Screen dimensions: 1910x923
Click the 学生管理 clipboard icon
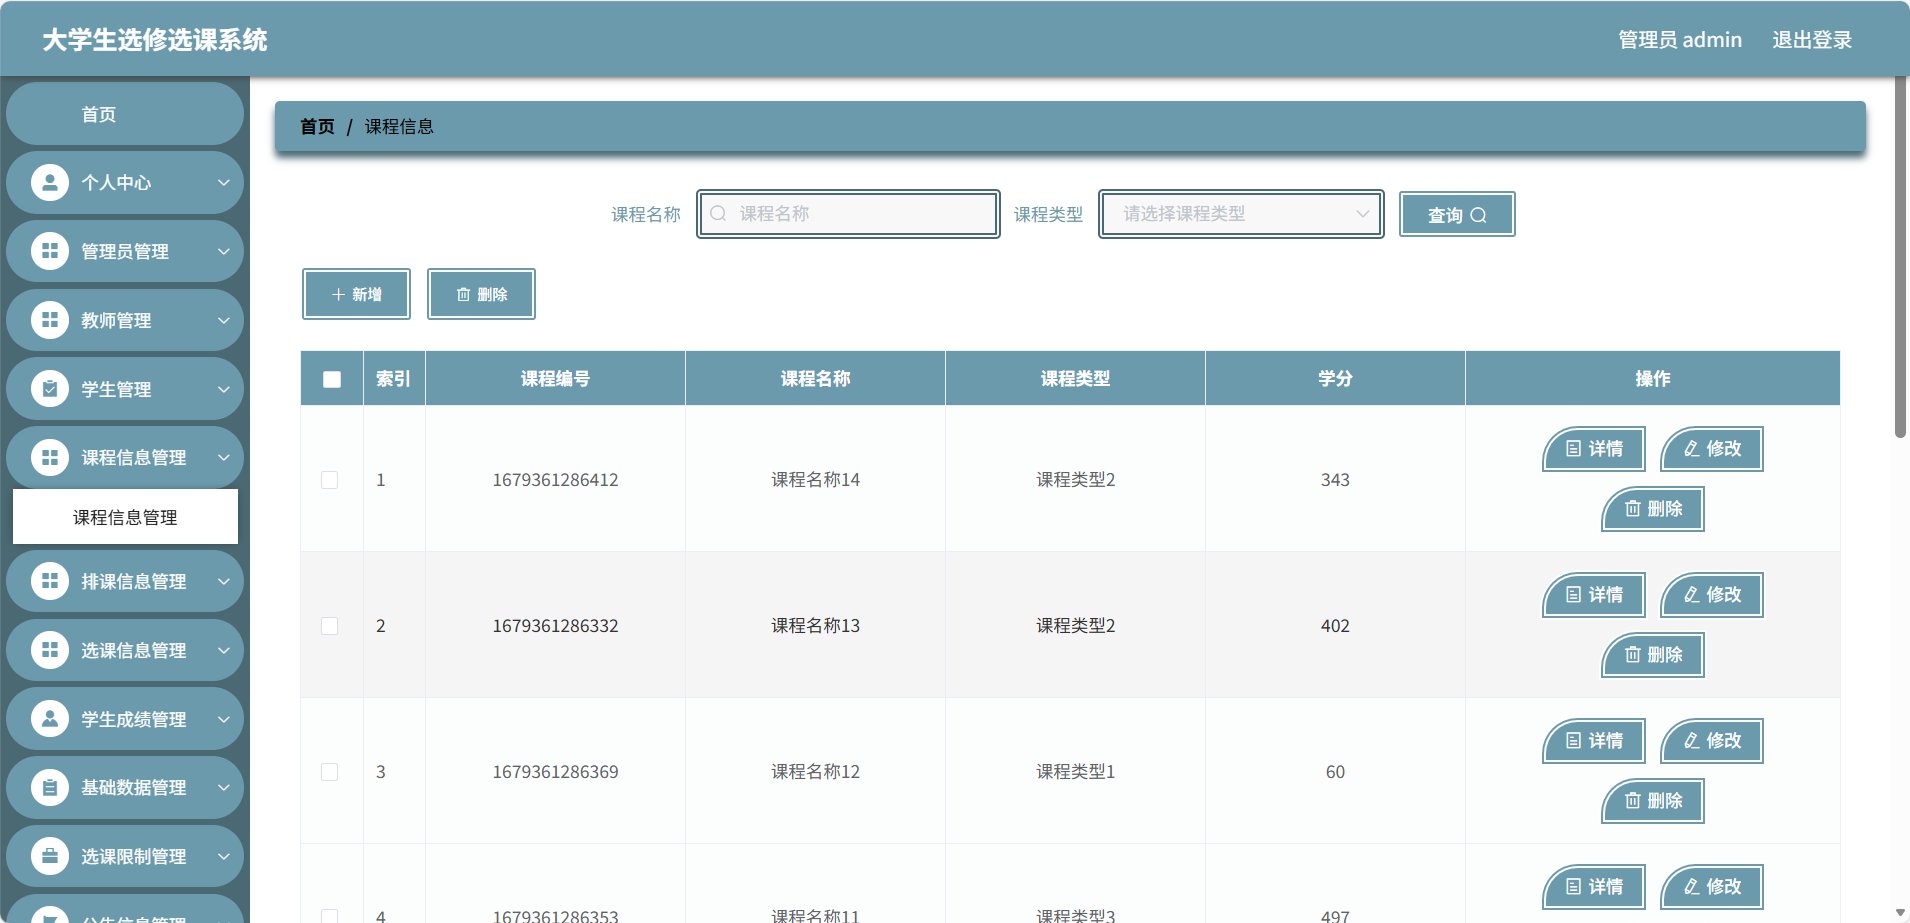click(x=49, y=389)
